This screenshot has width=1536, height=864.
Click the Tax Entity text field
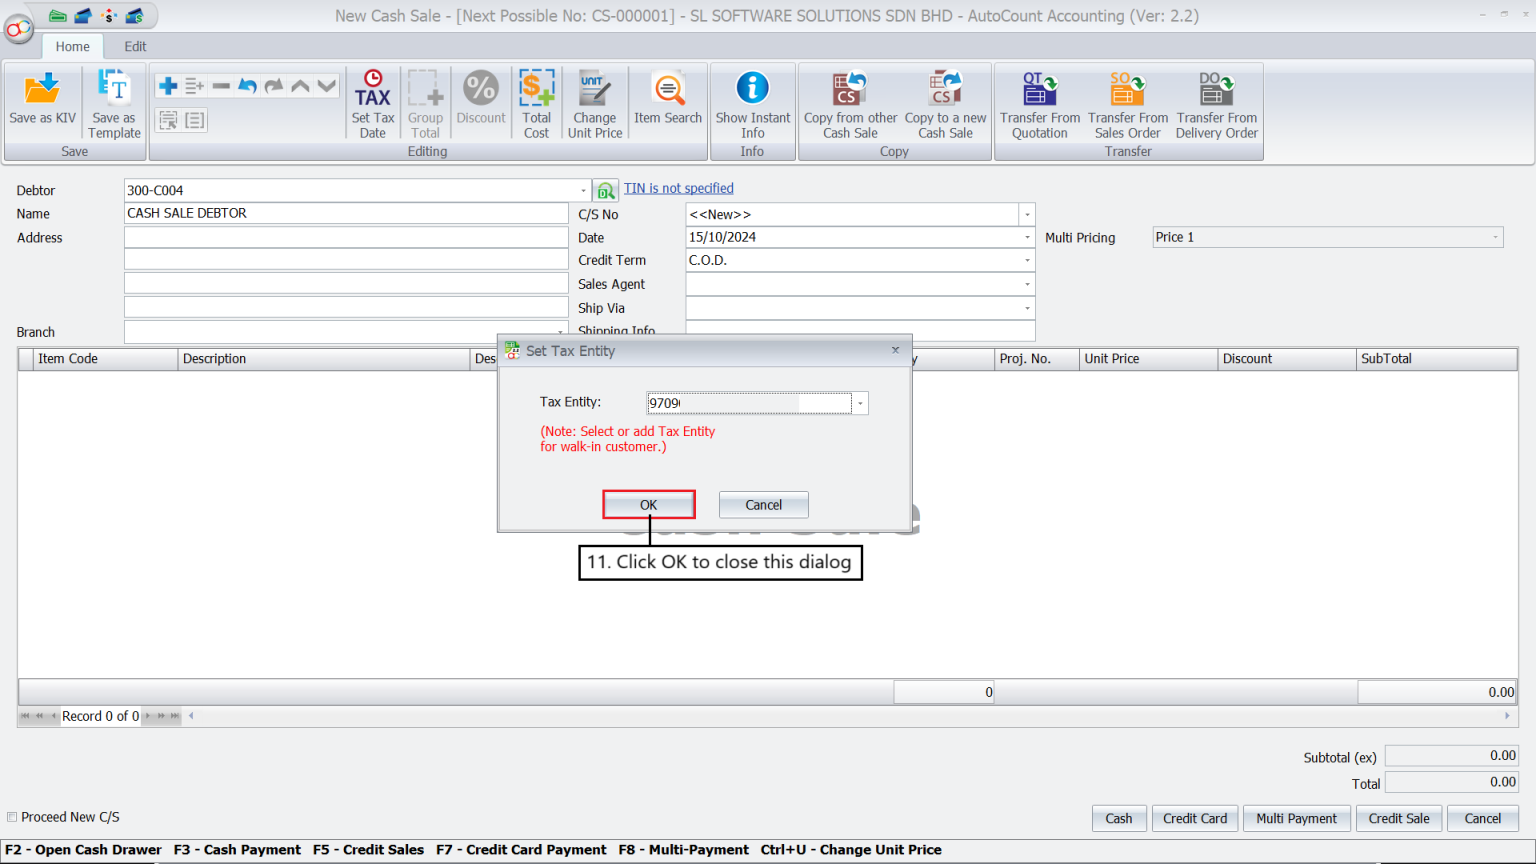click(x=749, y=403)
